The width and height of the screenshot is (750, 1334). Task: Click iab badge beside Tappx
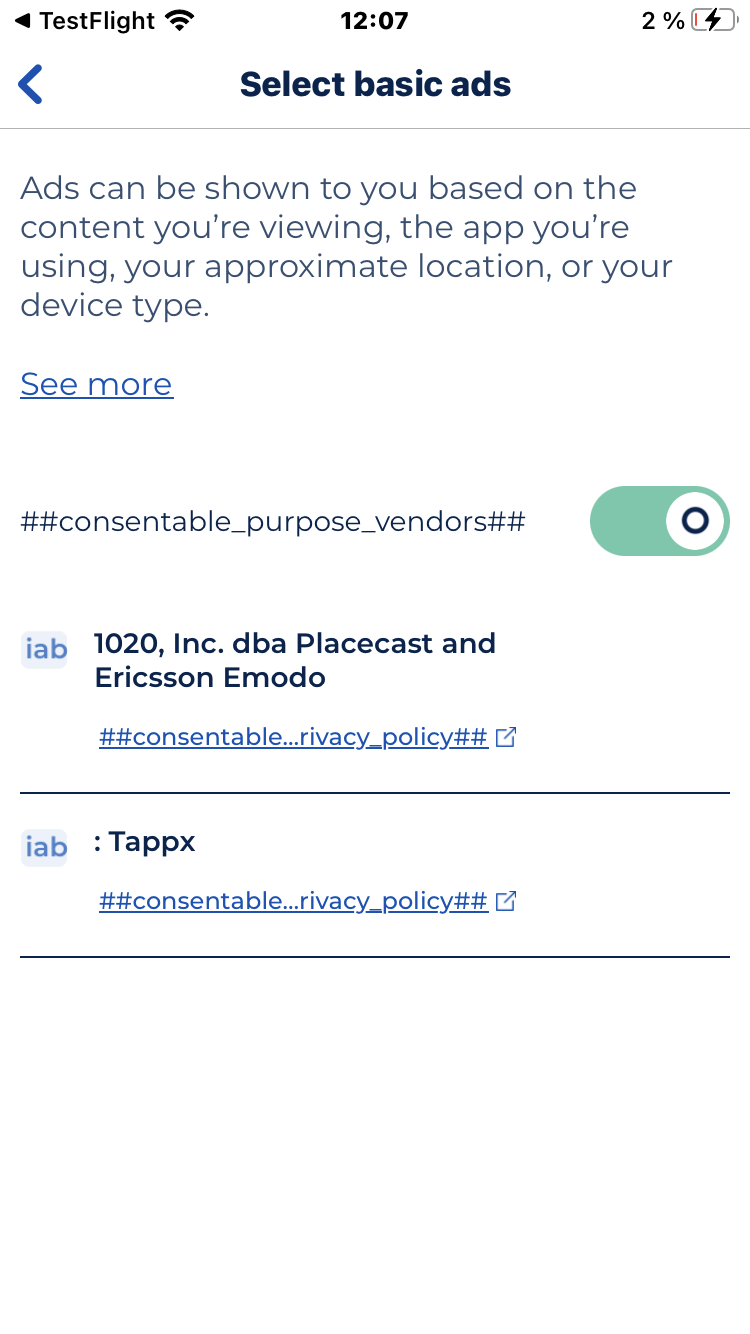[44, 847]
